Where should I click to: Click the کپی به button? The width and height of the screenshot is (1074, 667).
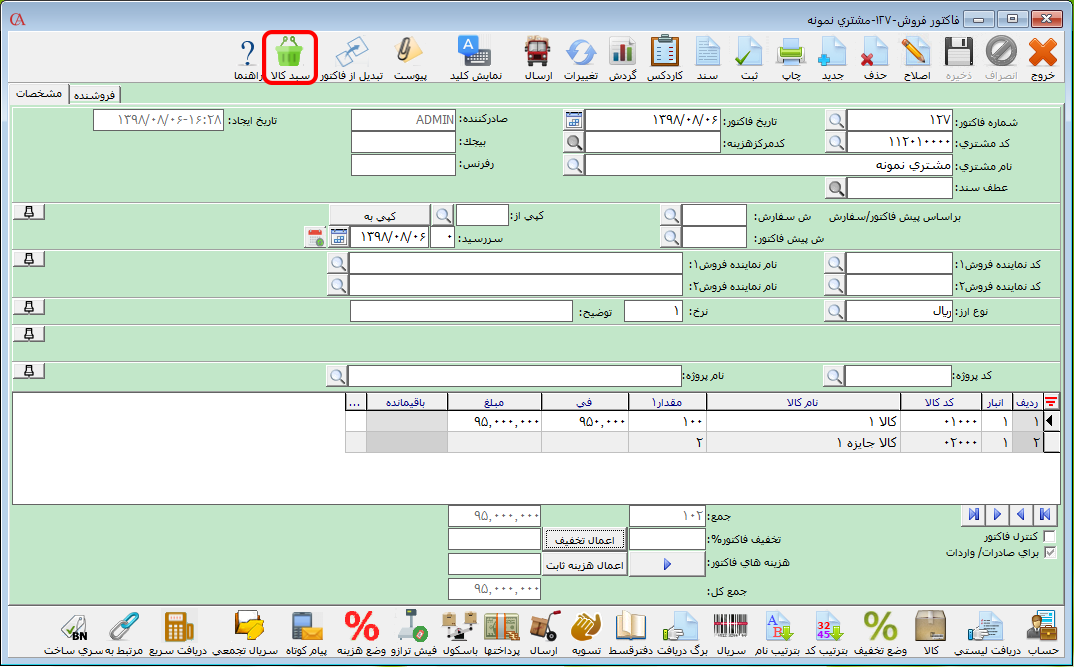pos(379,214)
